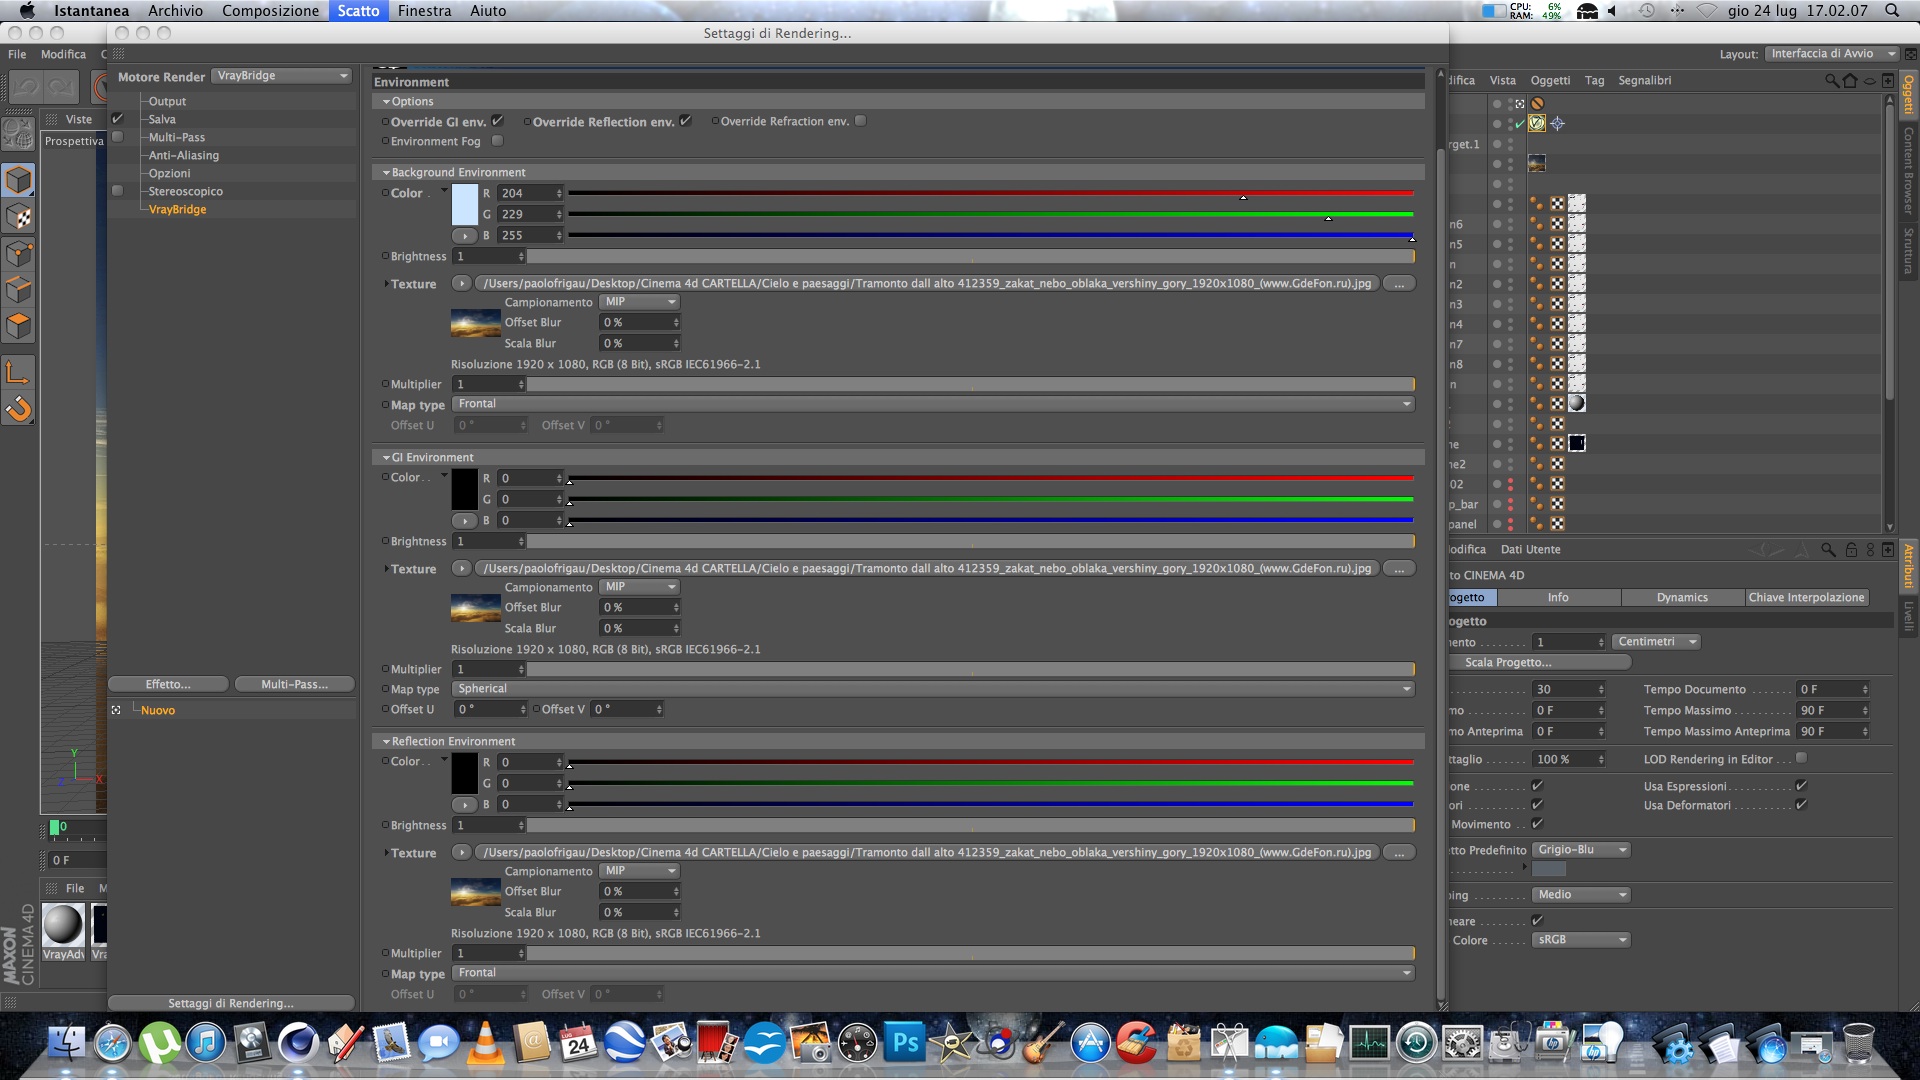Image resolution: width=1920 pixels, height=1080 pixels.
Task: Click the Object Manager search magnifier icon
Action: (x=1831, y=81)
